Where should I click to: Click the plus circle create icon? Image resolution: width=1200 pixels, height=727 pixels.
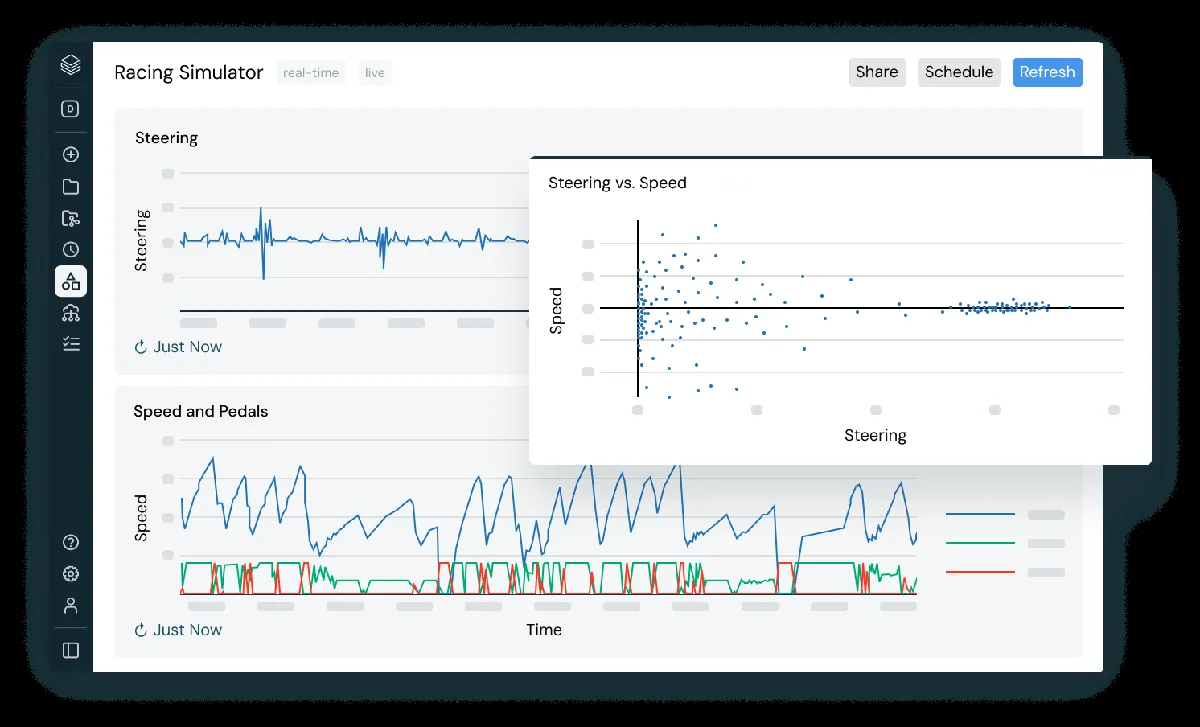pos(70,155)
